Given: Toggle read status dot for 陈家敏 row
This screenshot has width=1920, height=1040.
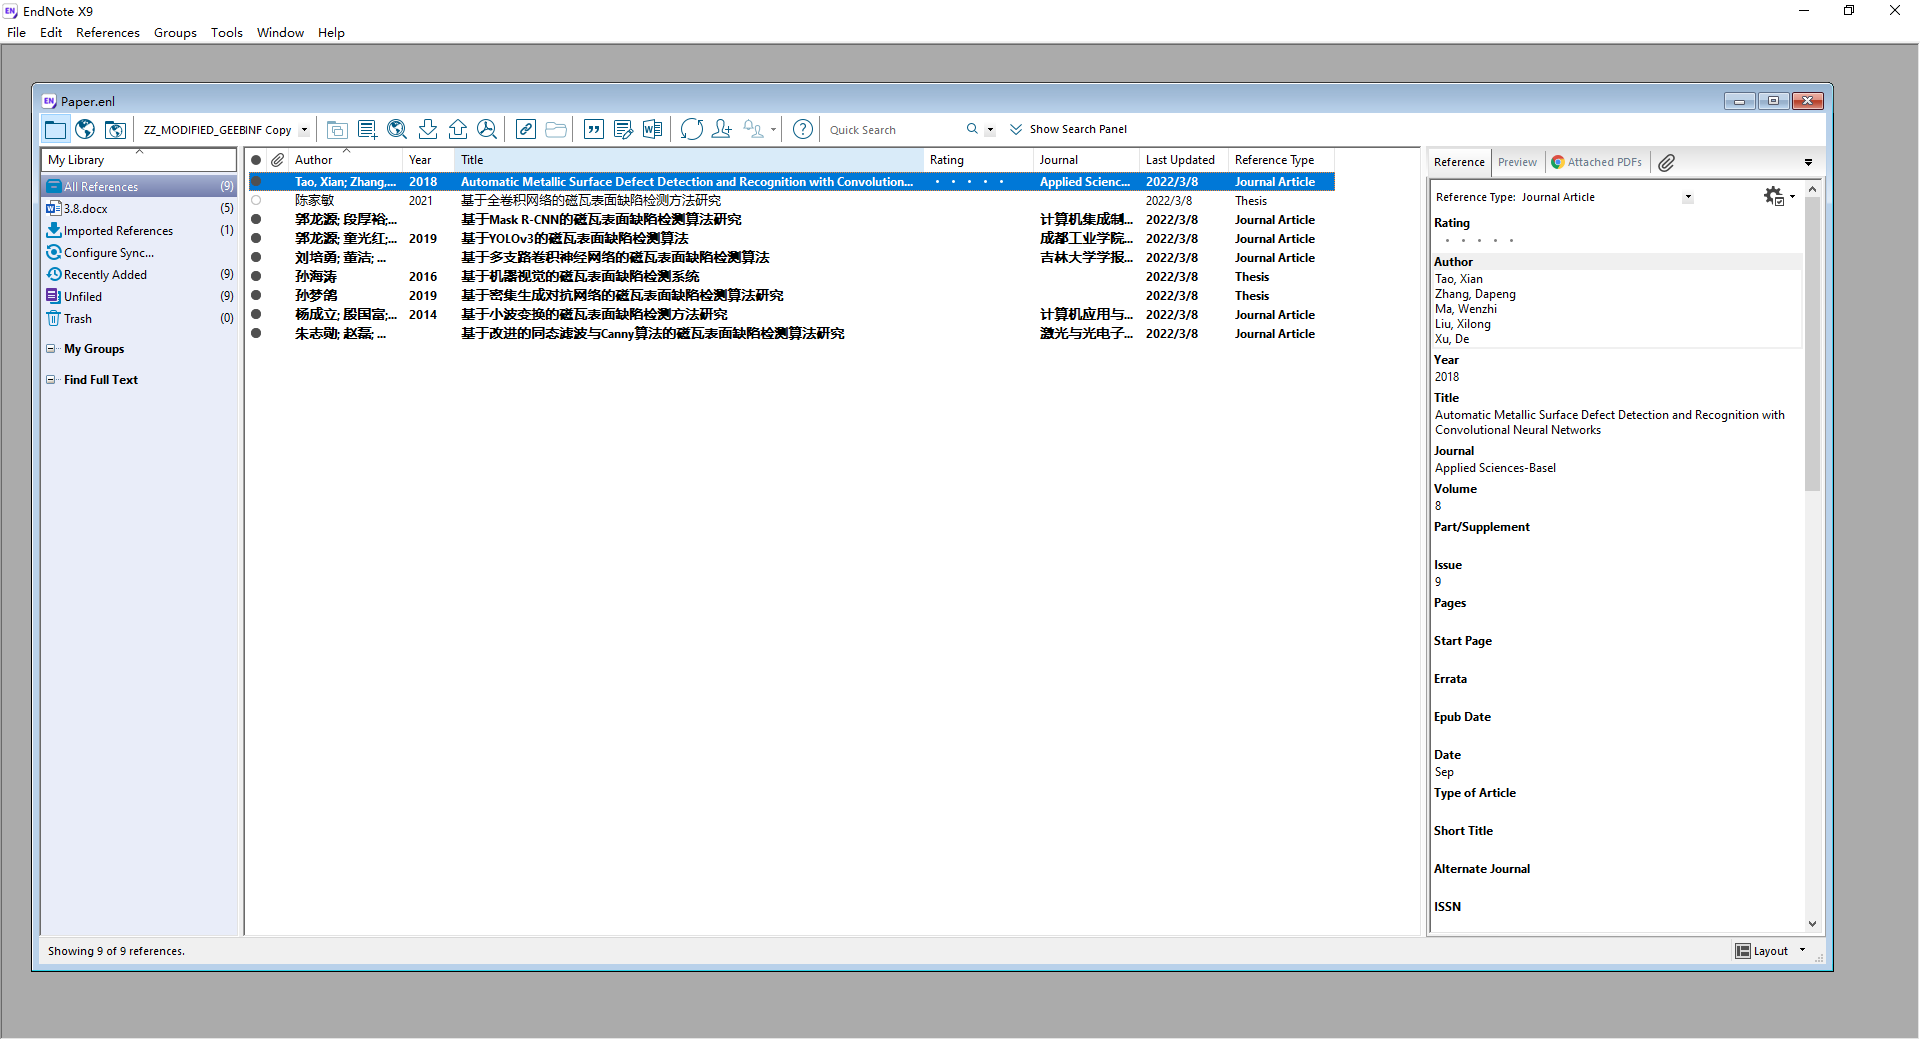Looking at the screenshot, I should click(x=256, y=201).
